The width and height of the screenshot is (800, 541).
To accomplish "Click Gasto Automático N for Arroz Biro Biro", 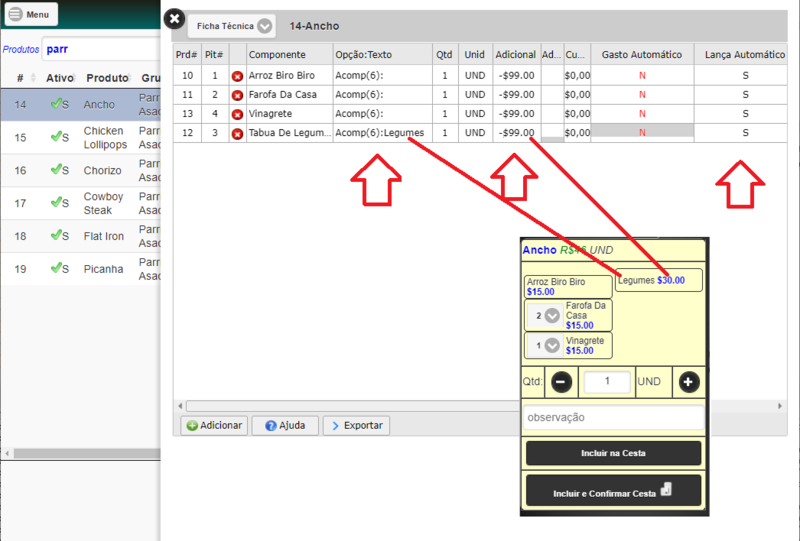I will 642,76.
